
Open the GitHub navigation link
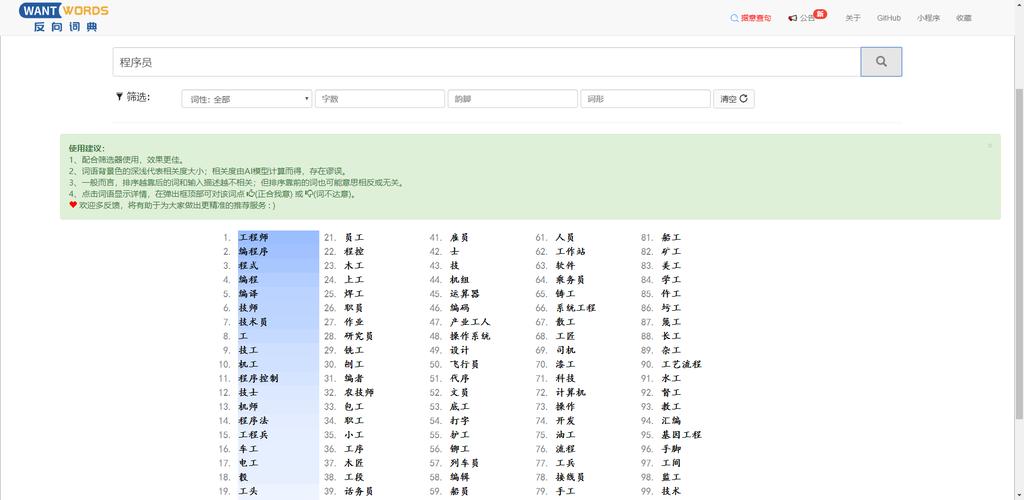tap(888, 18)
